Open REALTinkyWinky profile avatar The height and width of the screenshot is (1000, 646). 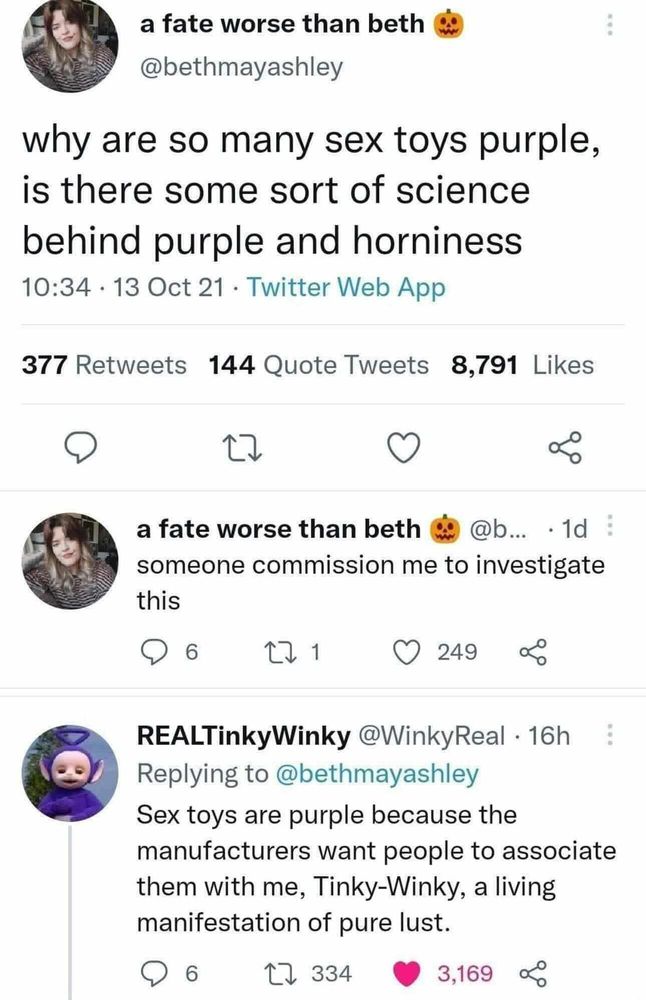point(70,773)
